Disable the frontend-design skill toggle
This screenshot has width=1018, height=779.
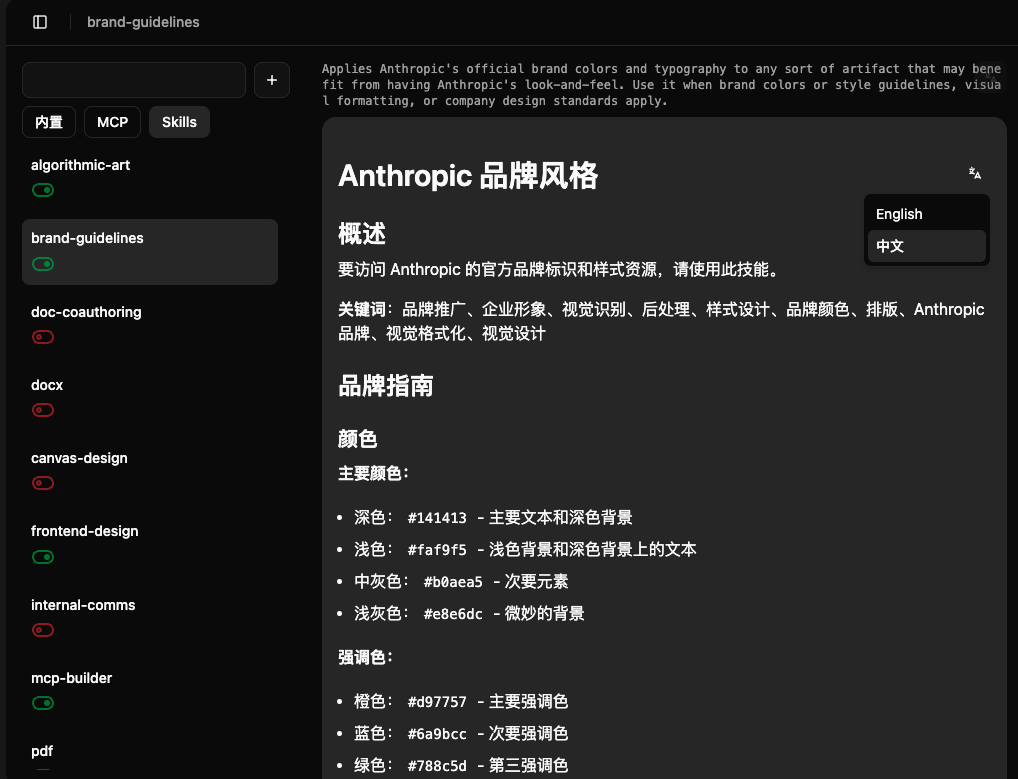(43, 557)
